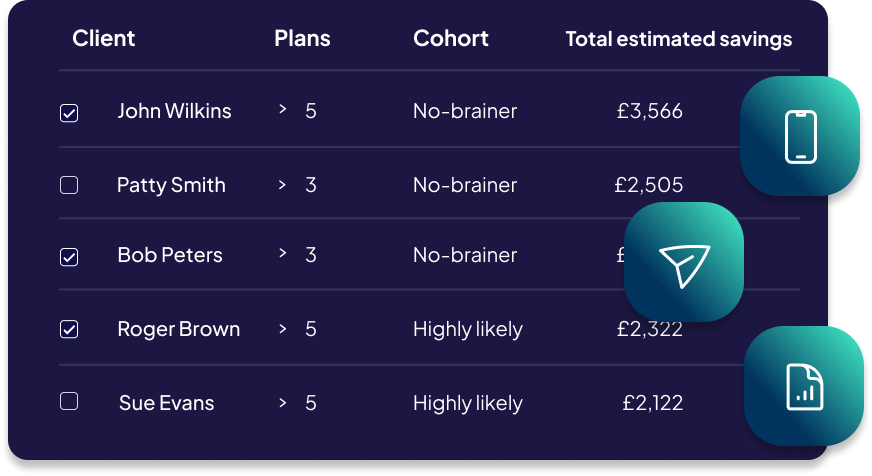The height and width of the screenshot is (476, 872).
Task: Click the Cohort column header
Action: 450,38
